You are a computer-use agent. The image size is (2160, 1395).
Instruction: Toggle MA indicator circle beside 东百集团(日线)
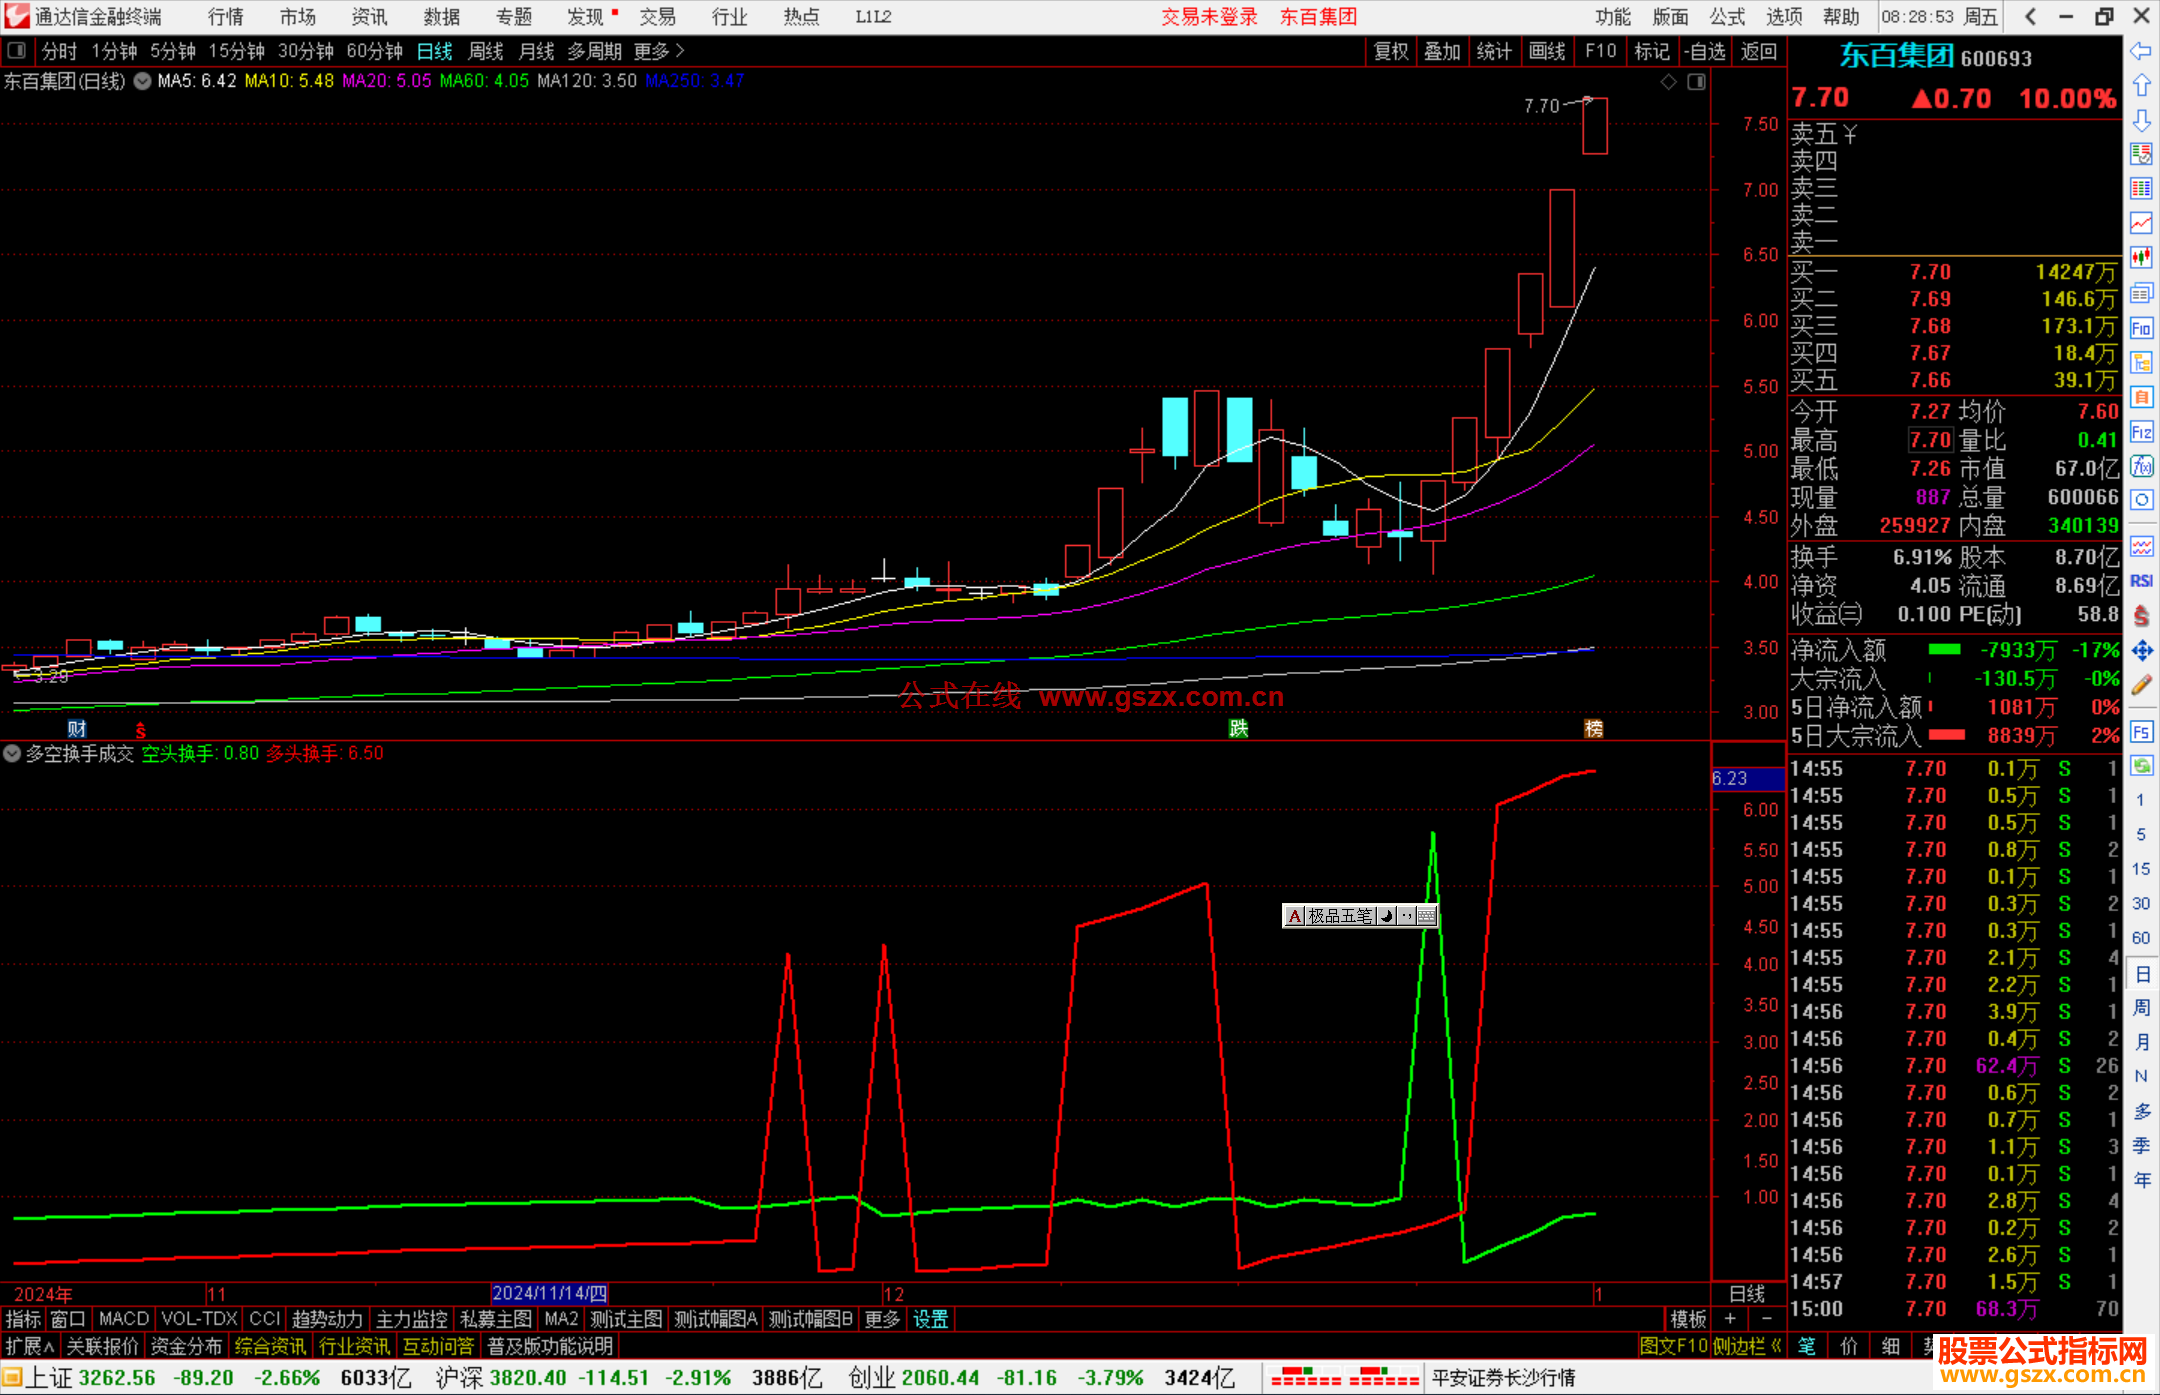click(142, 81)
